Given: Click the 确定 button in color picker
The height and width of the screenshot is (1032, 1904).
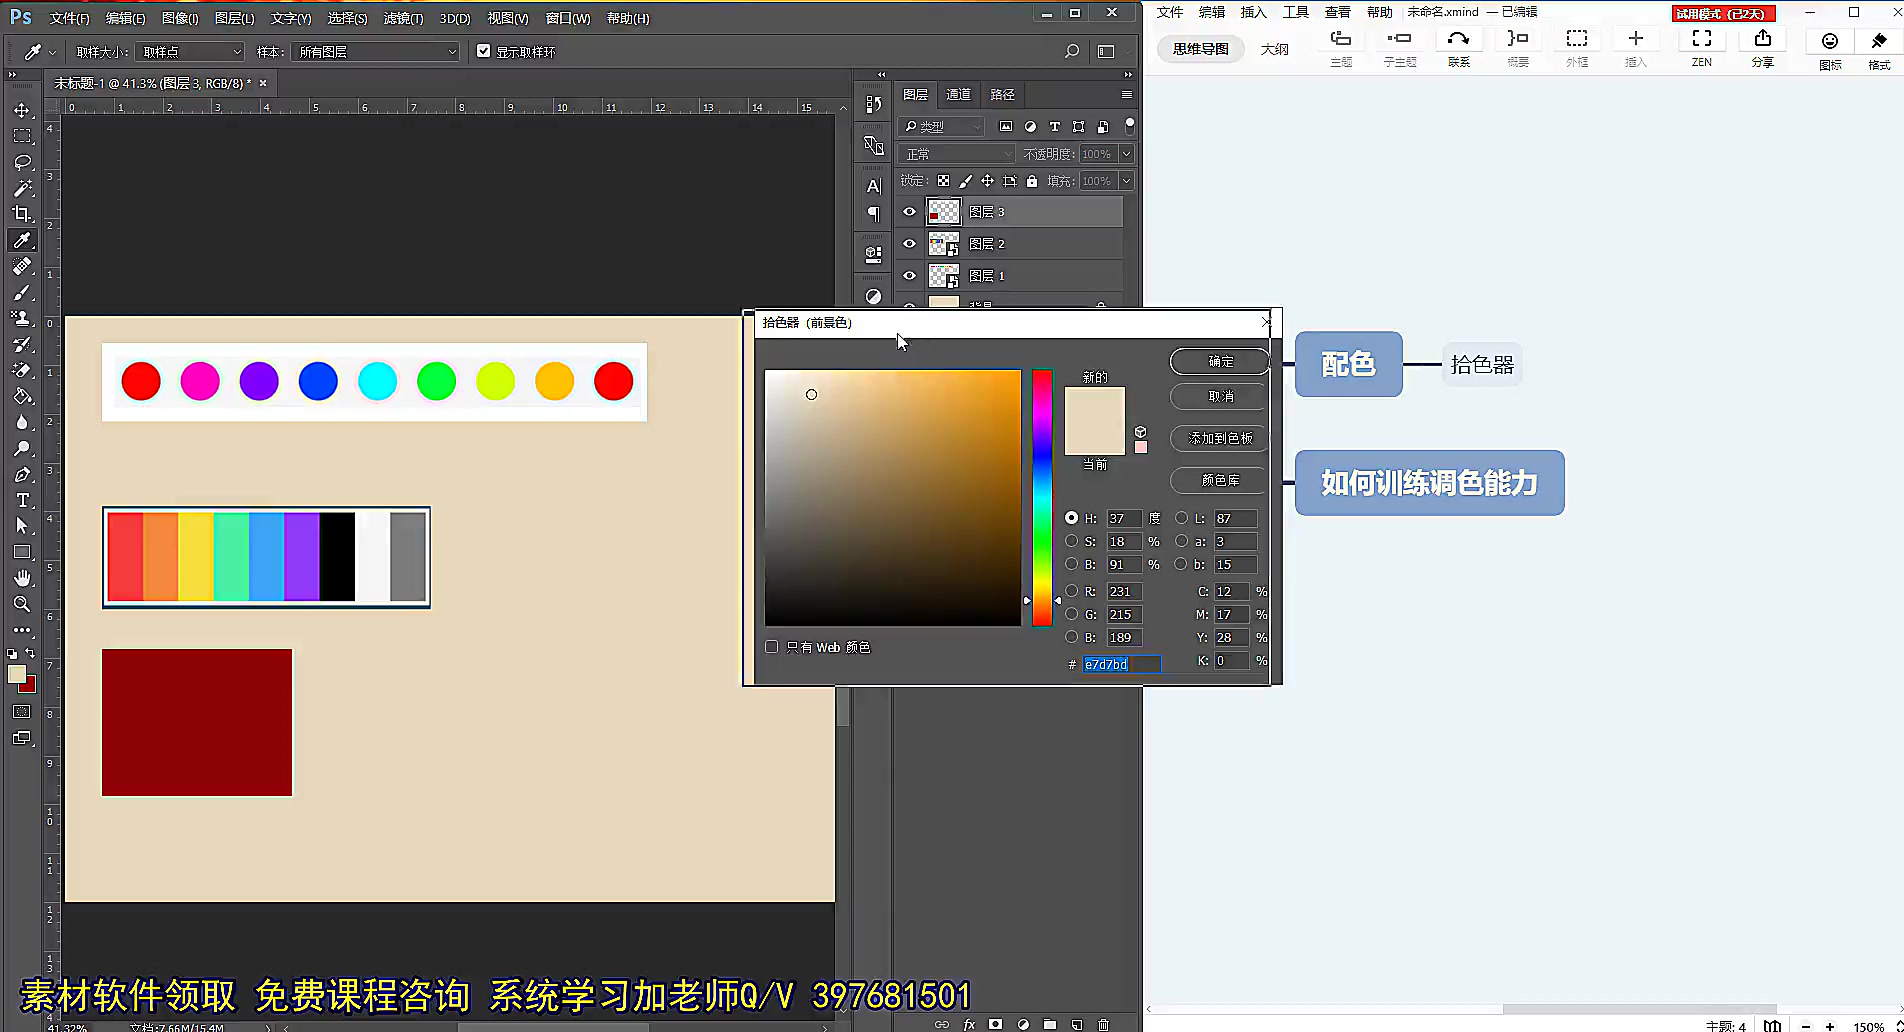Looking at the screenshot, I should (x=1220, y=361).
